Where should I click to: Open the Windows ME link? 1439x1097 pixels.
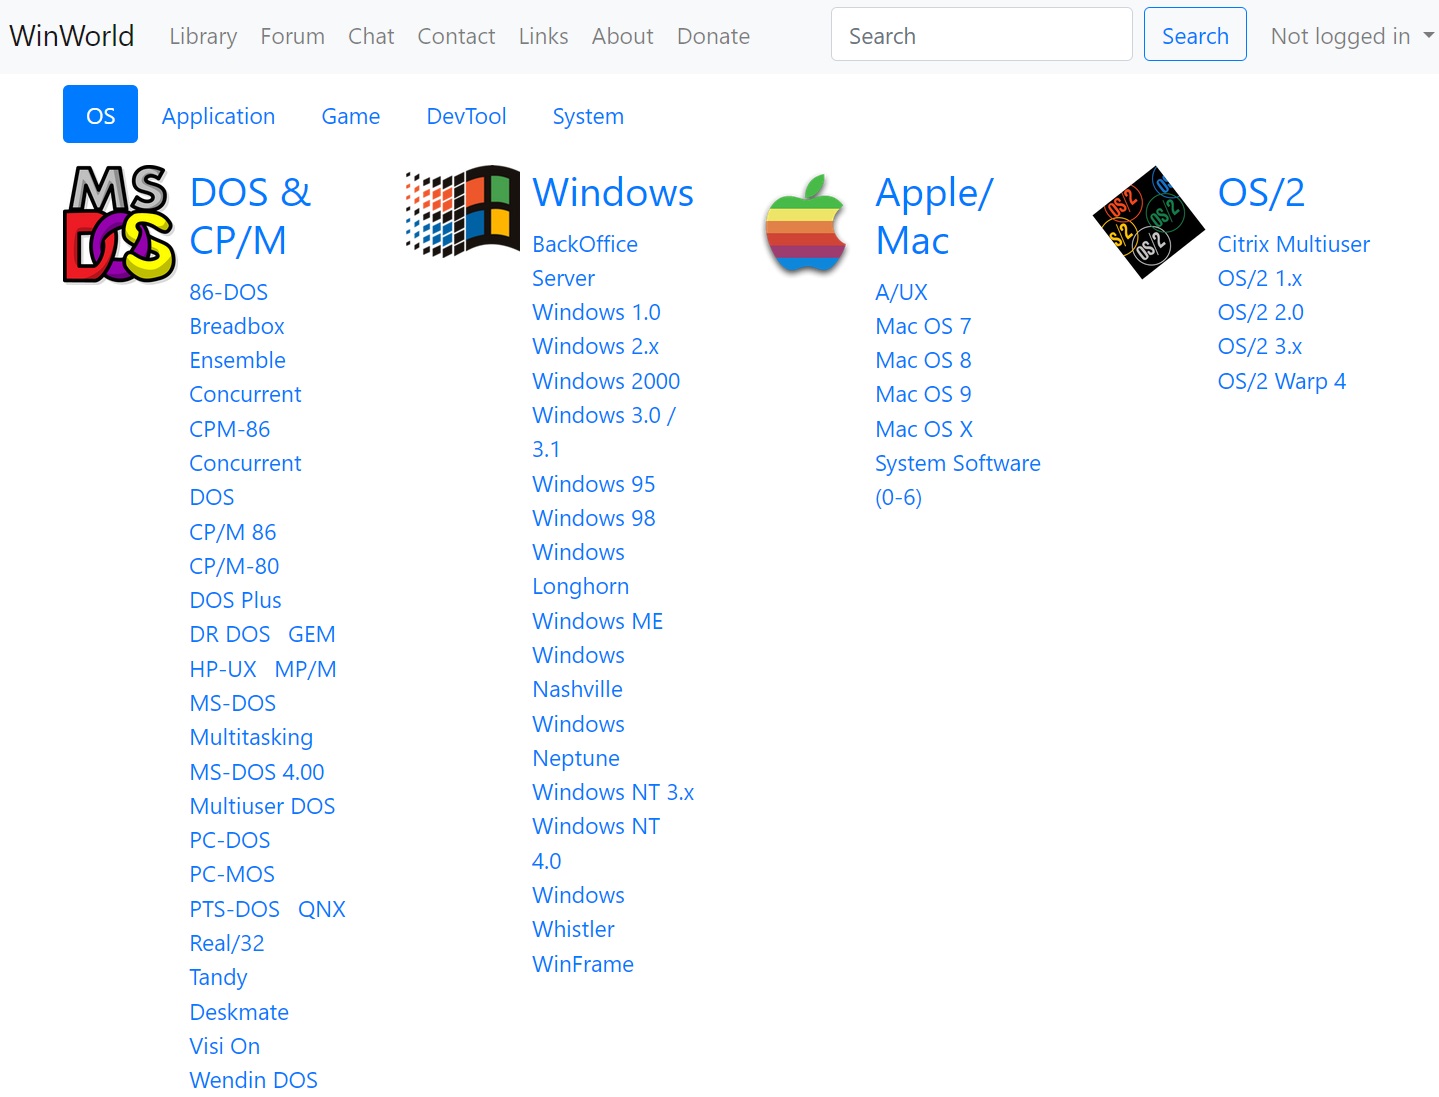point(598,621)
